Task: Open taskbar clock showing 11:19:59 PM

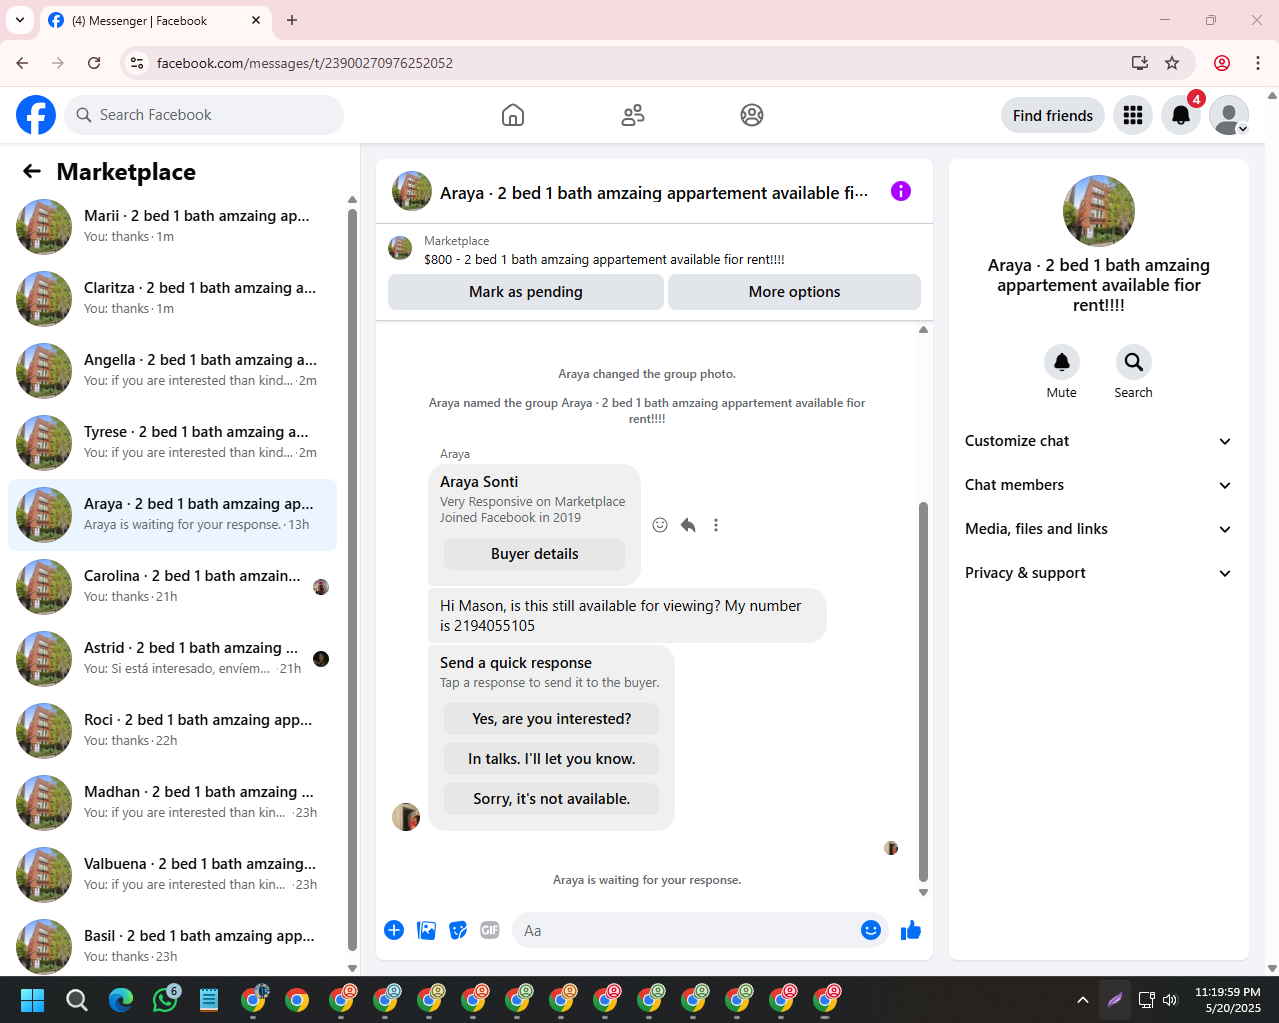Action: pos(1228,999)
